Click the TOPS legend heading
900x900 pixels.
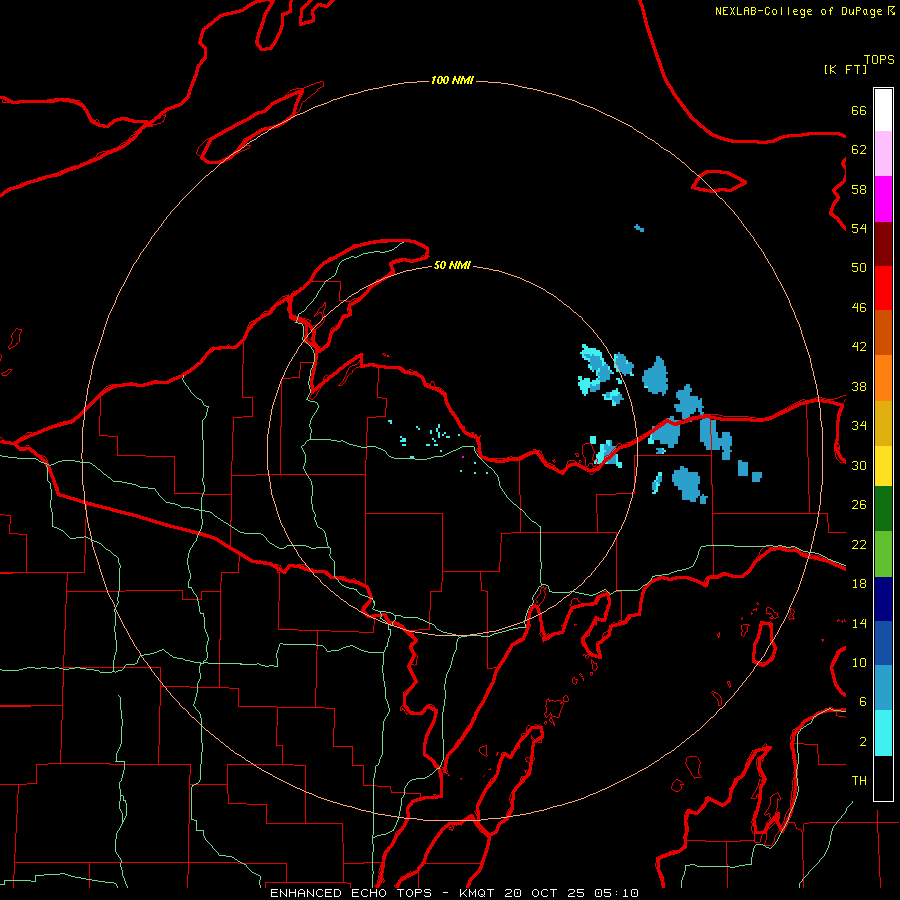coord(879,60)
